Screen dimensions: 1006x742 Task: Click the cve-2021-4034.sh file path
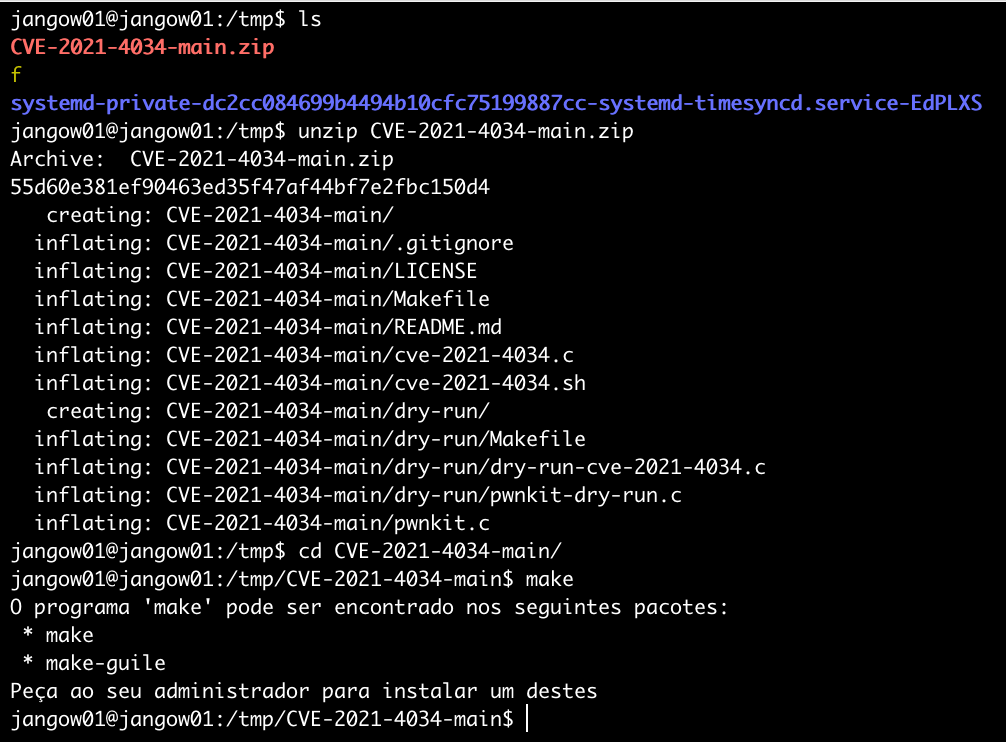(x=376, y=383)
